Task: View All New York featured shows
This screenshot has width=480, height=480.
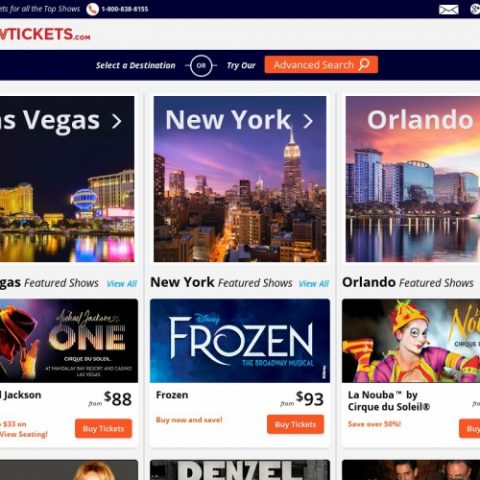Action: 314,284
